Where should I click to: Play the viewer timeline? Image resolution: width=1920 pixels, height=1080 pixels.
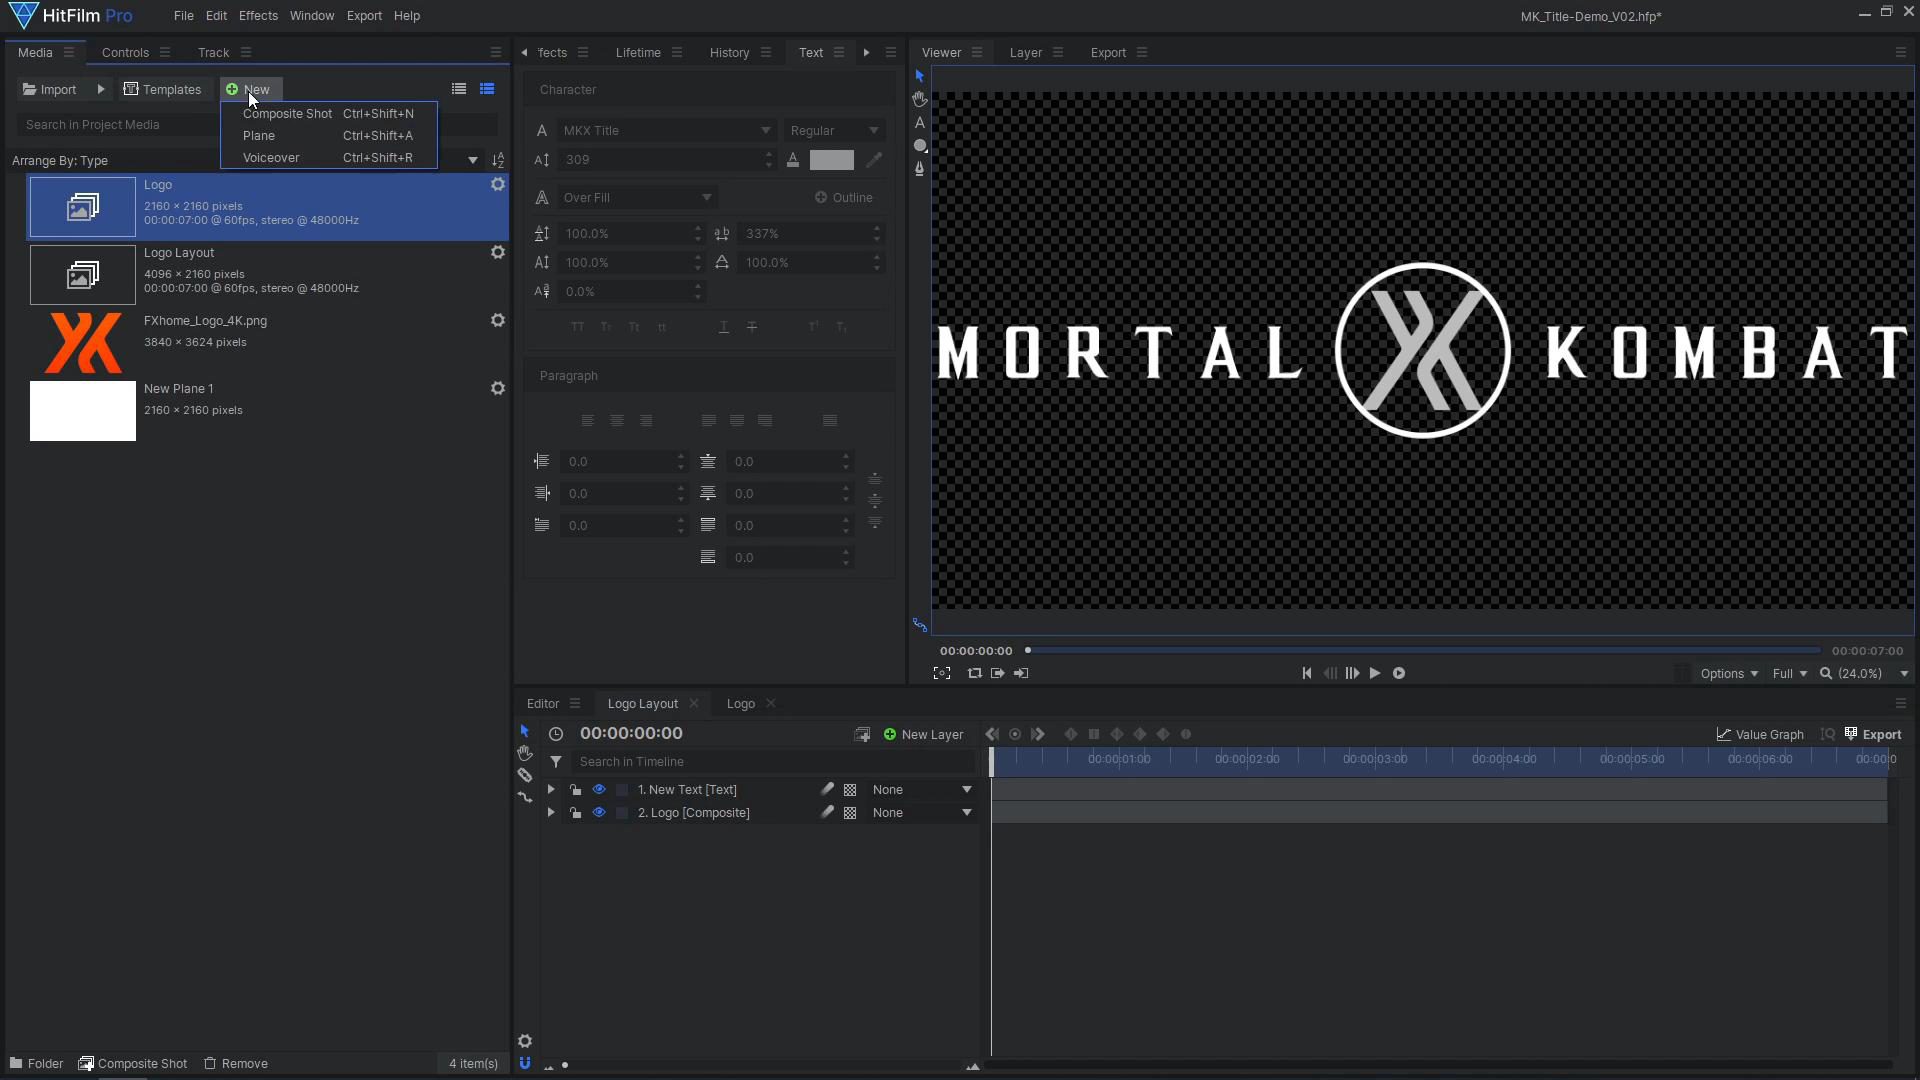pyautogui.click(x=1375, y=673)
